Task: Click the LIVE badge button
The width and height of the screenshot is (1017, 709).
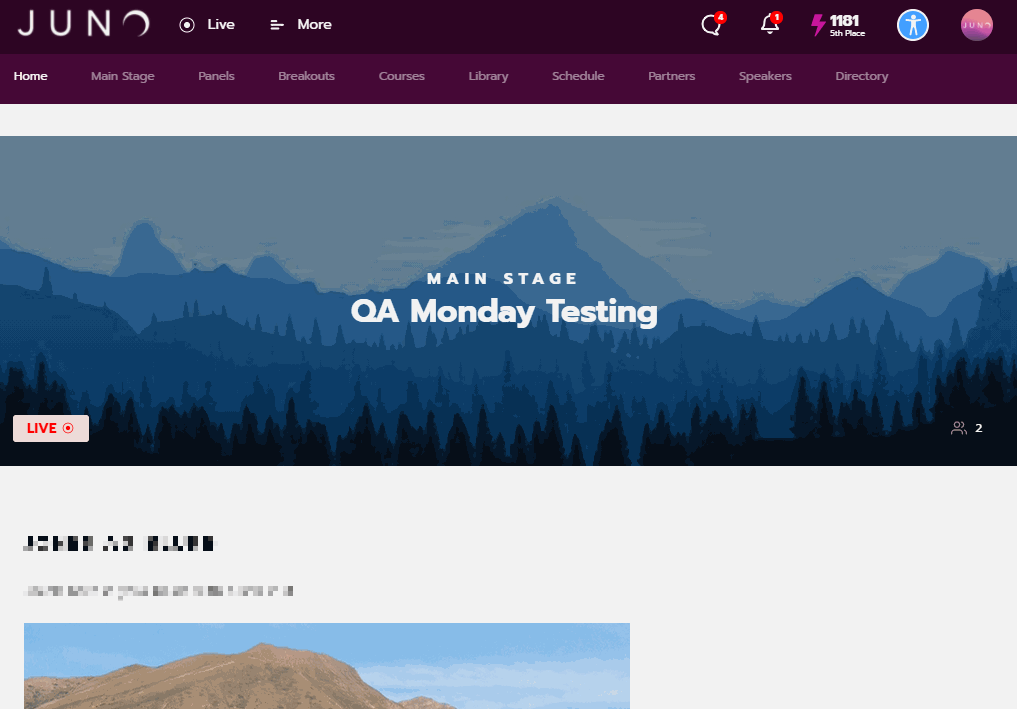Action: tap(51, 428)
